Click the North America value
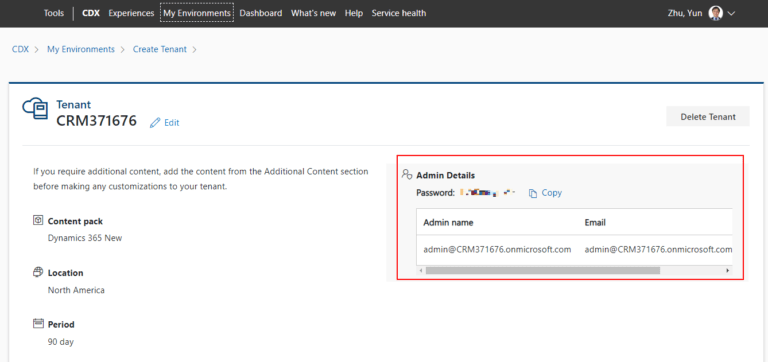 [x=76, y=290]
